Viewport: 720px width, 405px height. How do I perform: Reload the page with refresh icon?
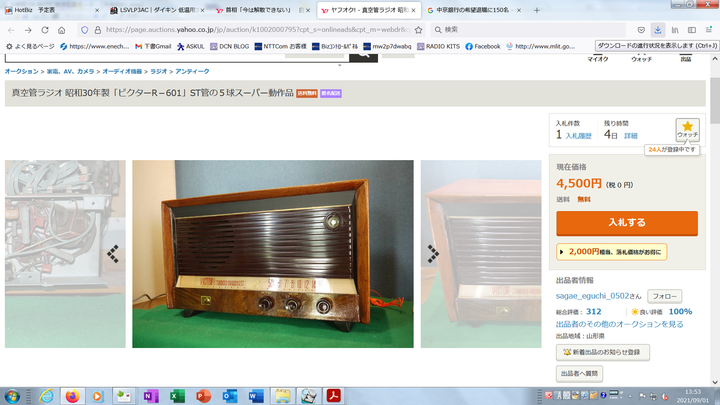tap(43, 30)
